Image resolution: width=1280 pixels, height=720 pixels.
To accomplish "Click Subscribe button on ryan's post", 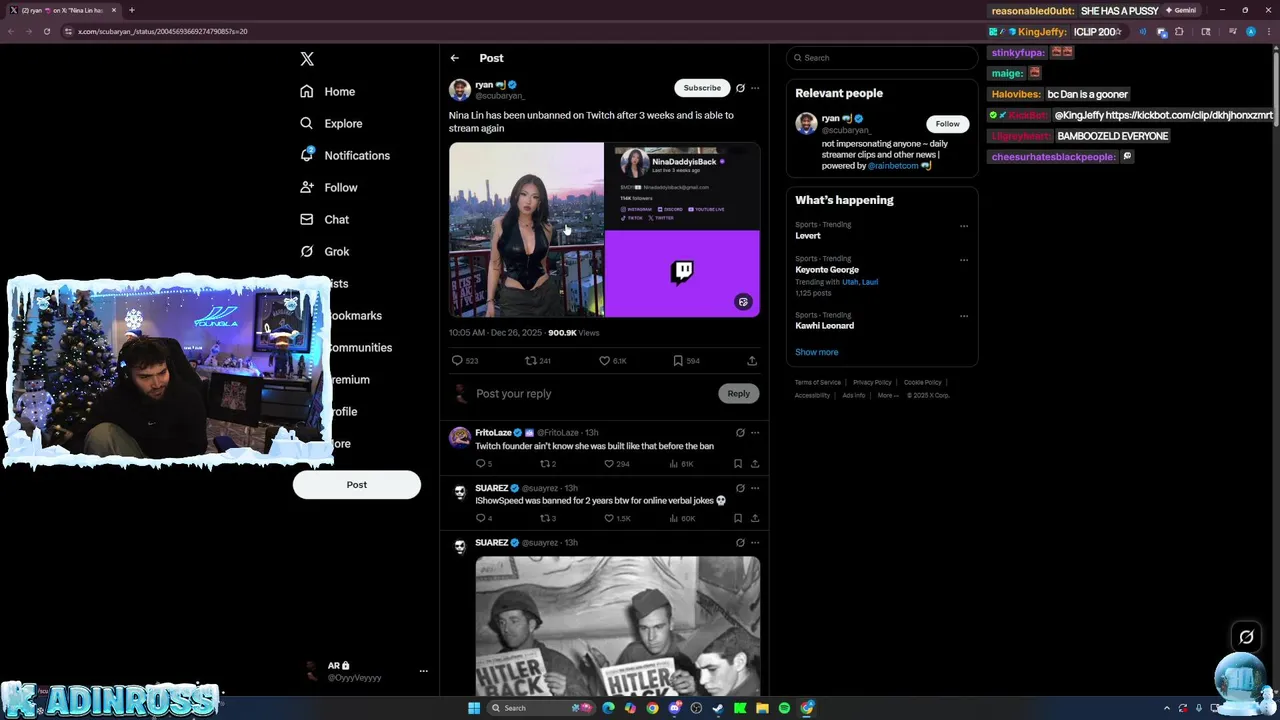I will pos(702,88).
